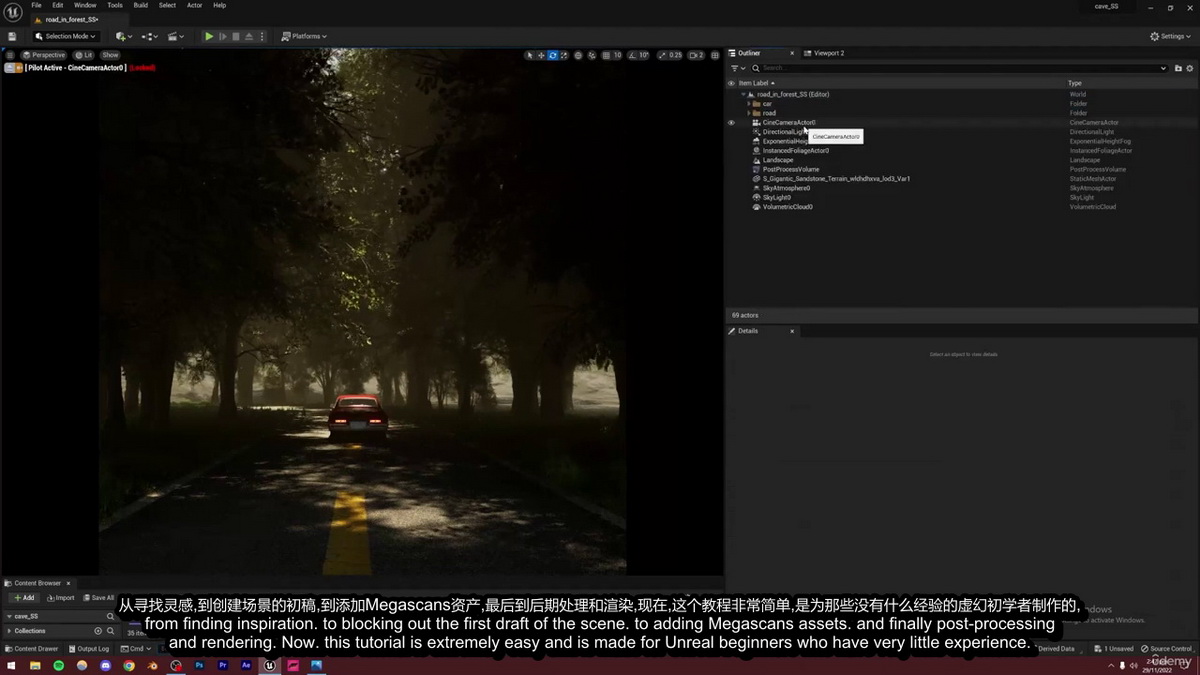1200x675 pixels.
Task: Sort the Outliner by Type column
Action: (1075, 83)
